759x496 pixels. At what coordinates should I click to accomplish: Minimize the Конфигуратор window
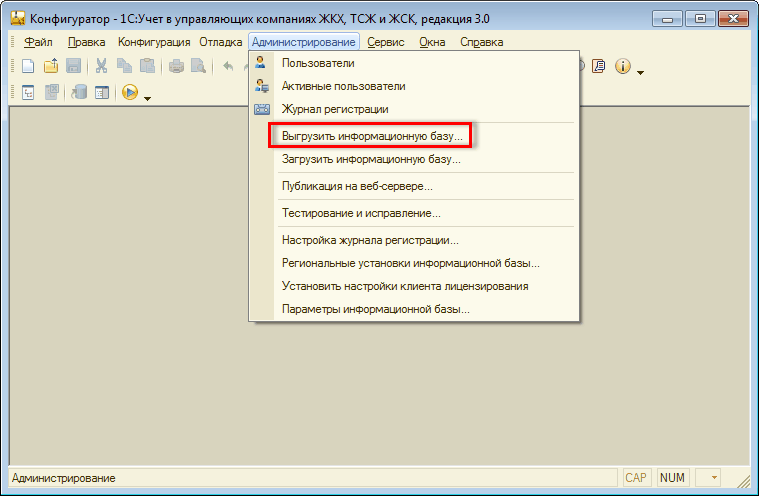668,19
